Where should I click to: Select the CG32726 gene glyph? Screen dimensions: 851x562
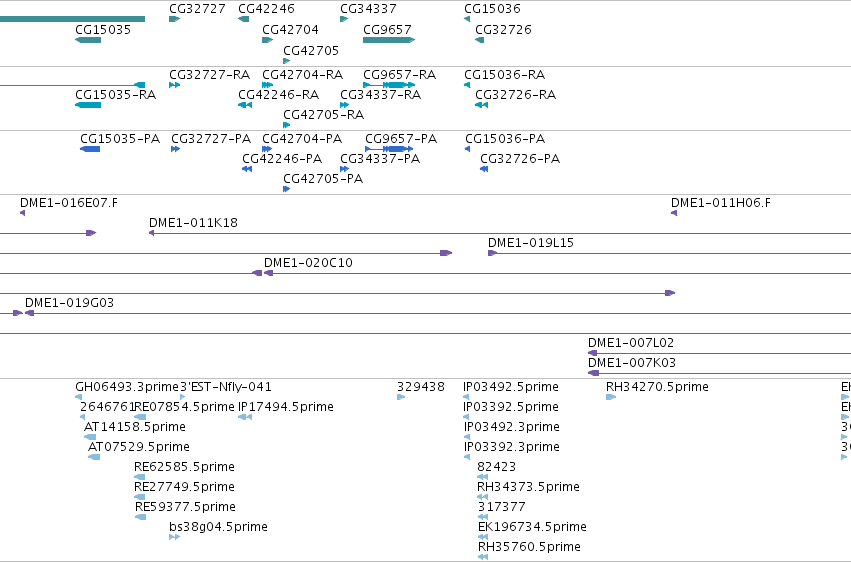coord(479,40)
